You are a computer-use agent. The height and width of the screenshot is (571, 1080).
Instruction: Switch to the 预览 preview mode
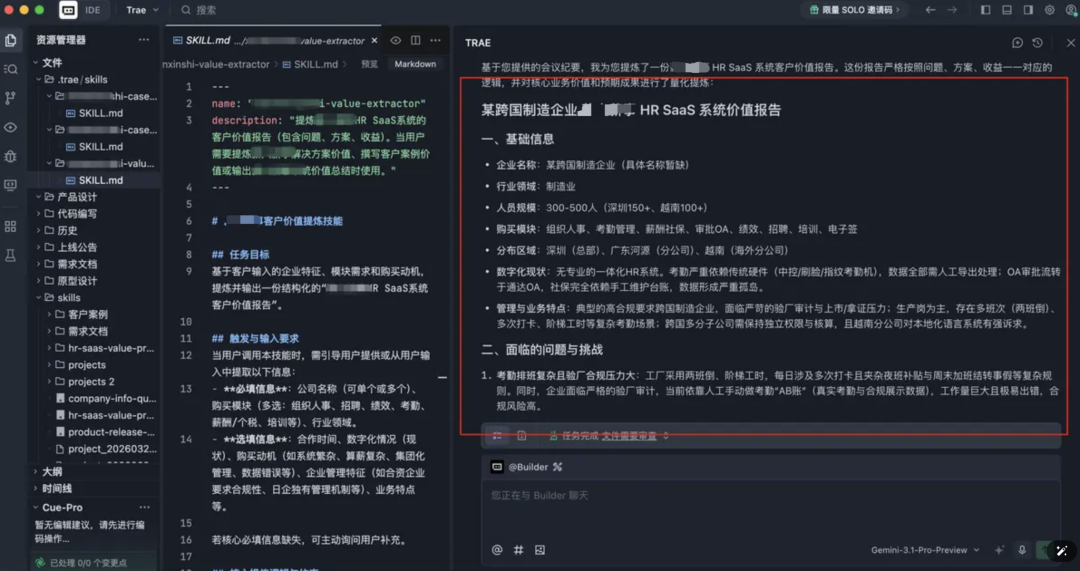(x=369, y=64)
